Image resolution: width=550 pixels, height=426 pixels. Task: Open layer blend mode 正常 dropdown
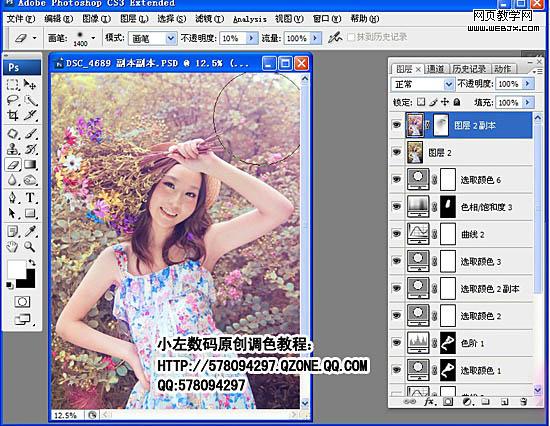pos(448,84)
